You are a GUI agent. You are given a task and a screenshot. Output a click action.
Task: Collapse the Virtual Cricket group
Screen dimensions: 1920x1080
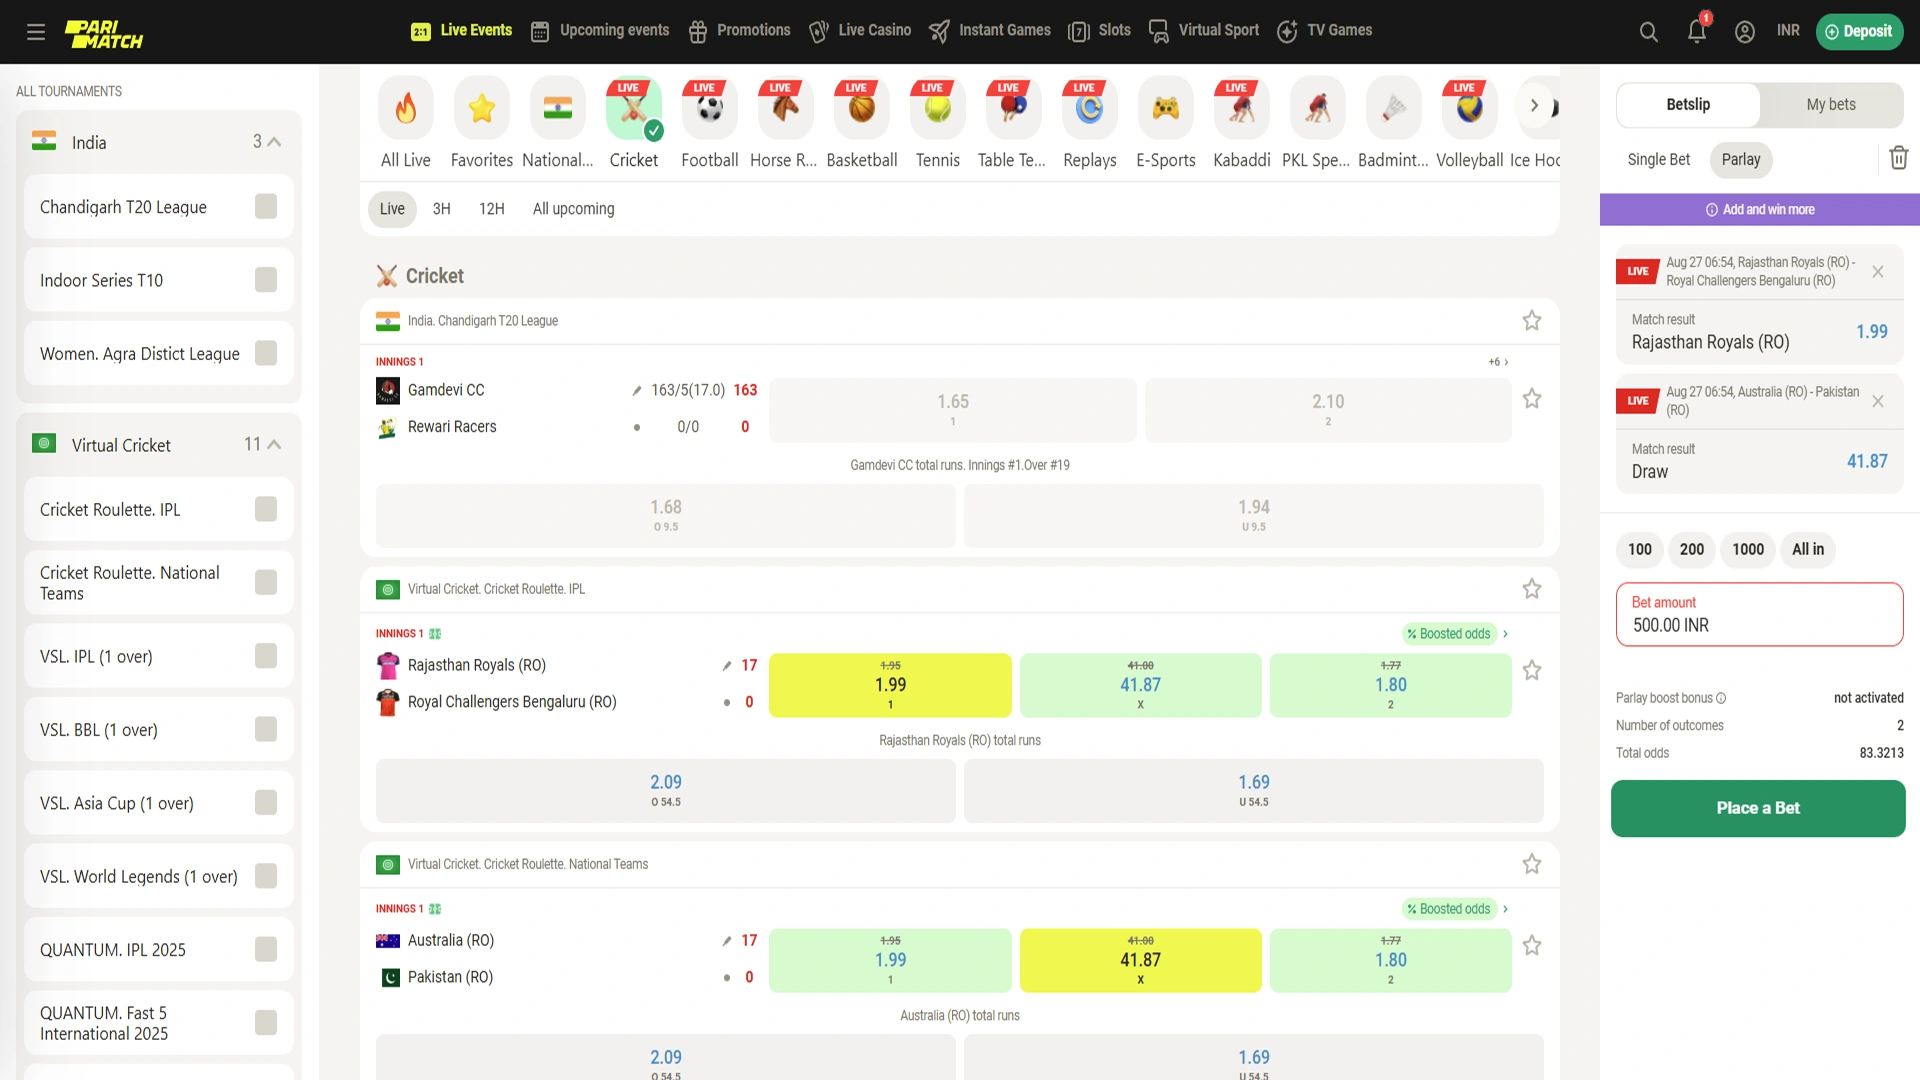coord(274,444)
